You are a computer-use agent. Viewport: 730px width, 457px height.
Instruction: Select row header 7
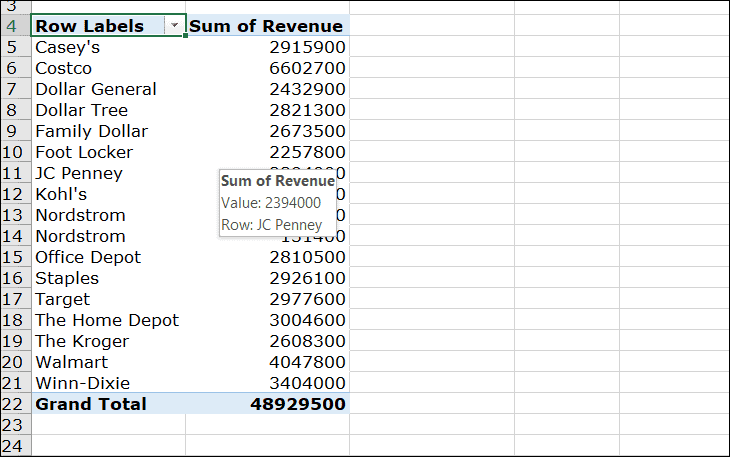[15, 89]
